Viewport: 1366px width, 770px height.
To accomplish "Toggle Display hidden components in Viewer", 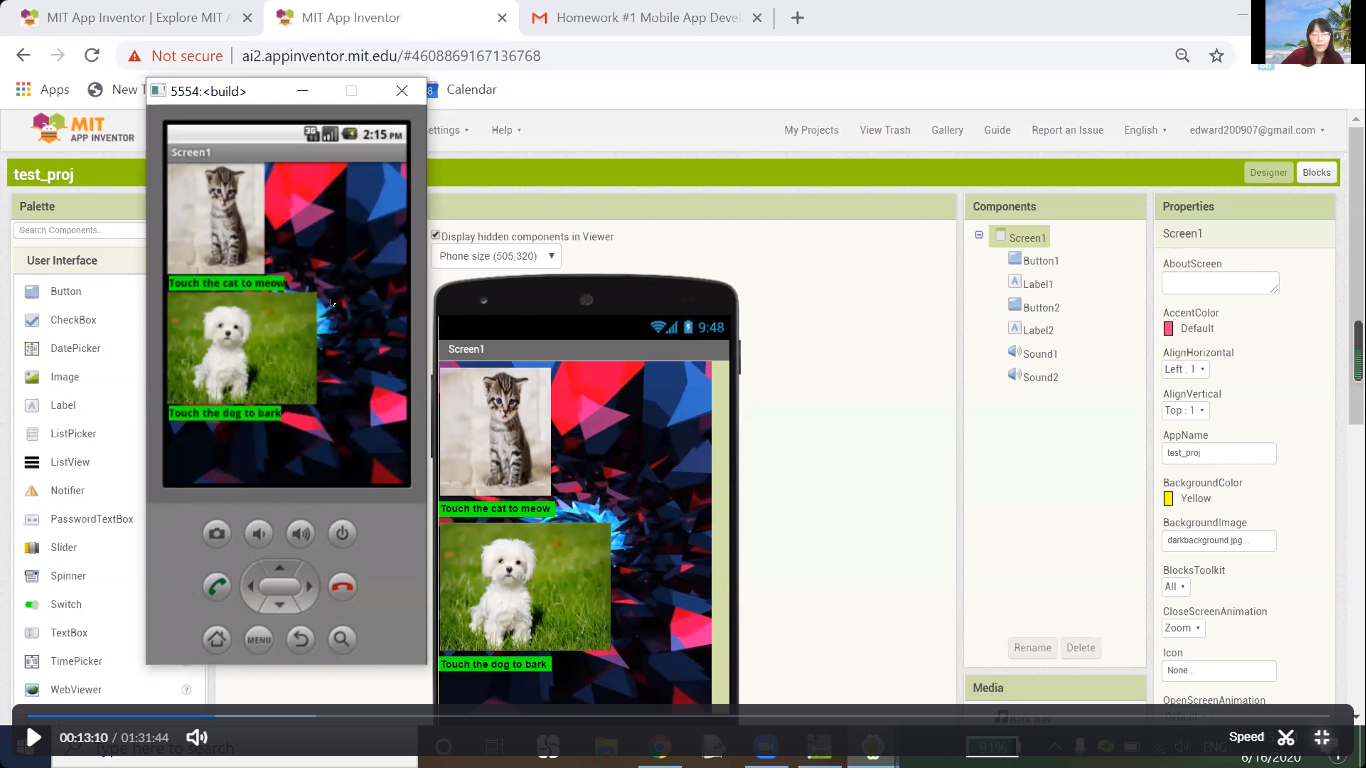I will [436, 236].
